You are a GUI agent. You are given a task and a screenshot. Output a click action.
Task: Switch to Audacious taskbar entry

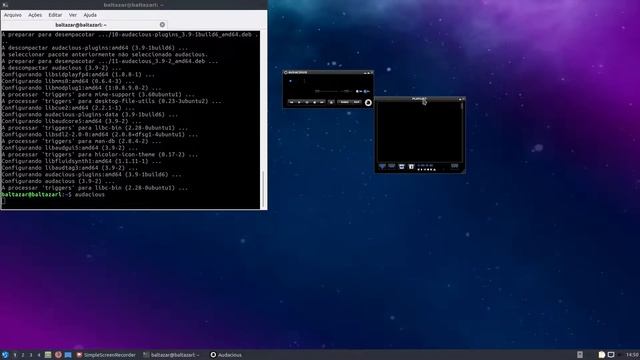tap(226, 355)
